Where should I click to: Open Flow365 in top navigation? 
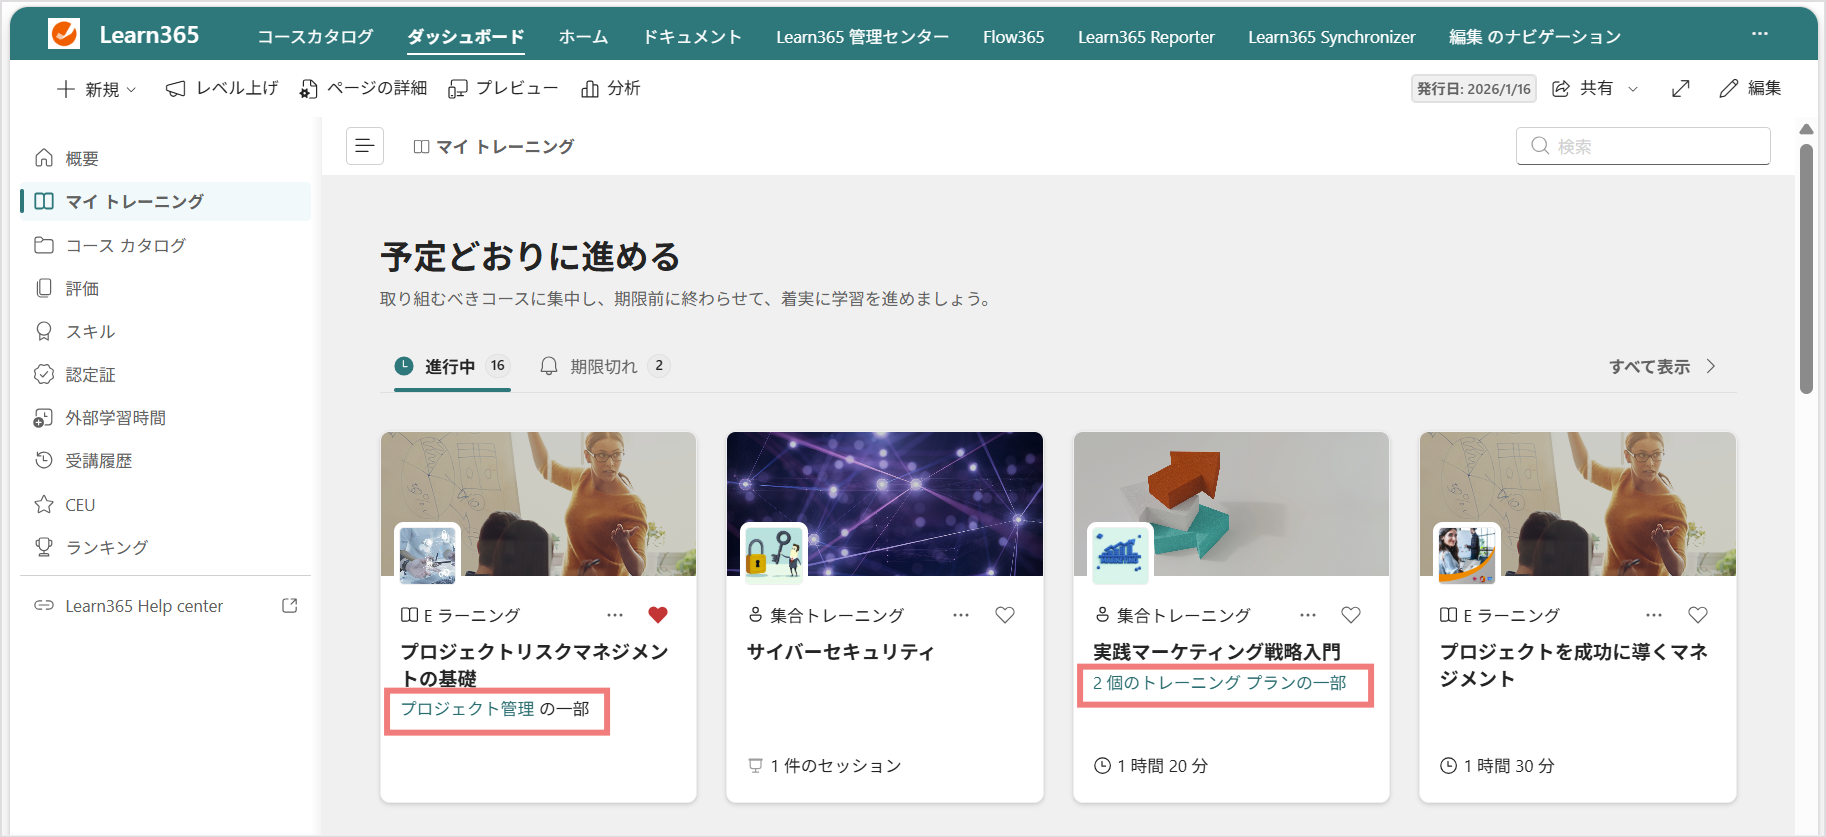(x=1013, y=37)
